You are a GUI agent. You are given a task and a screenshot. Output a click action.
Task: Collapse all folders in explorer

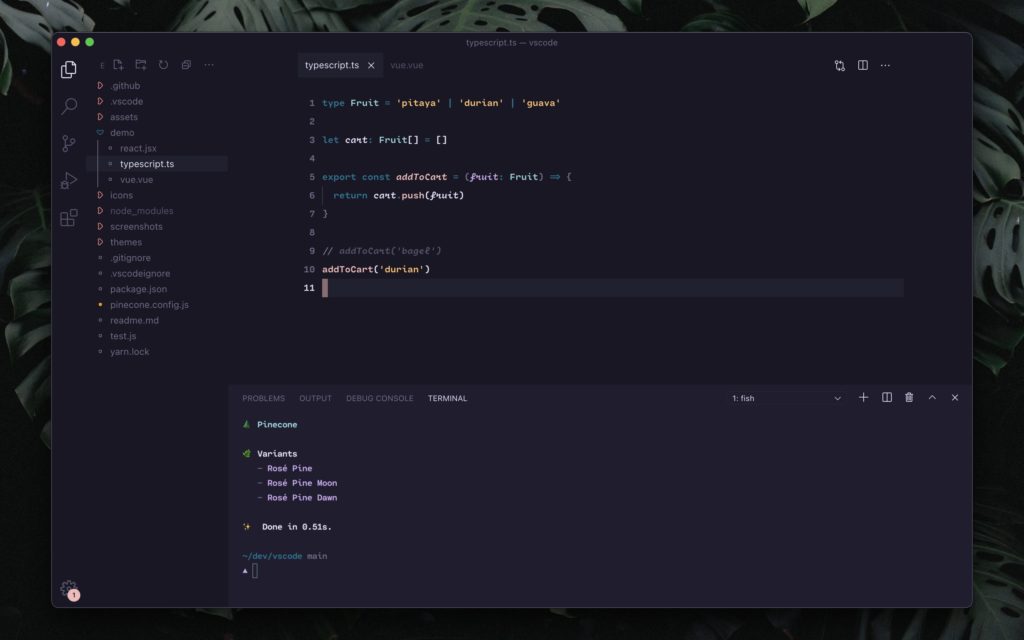[186, 65]
